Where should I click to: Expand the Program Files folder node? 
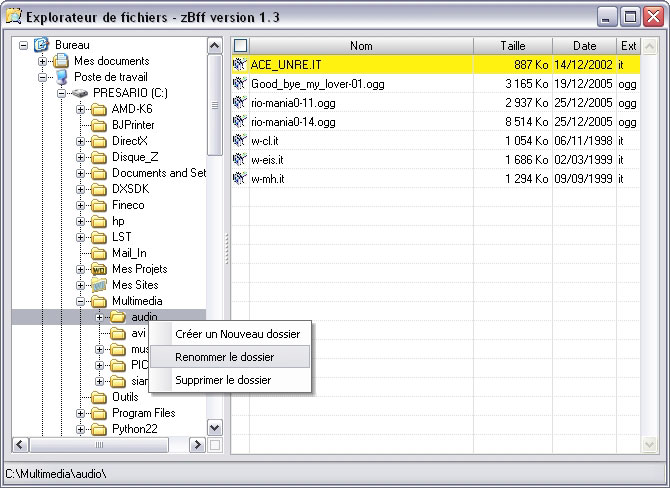80,414
